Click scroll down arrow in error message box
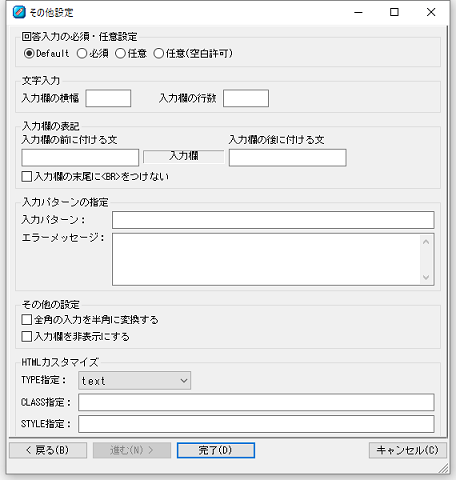This screenshot has width=456, height=480. coord(426,277)
